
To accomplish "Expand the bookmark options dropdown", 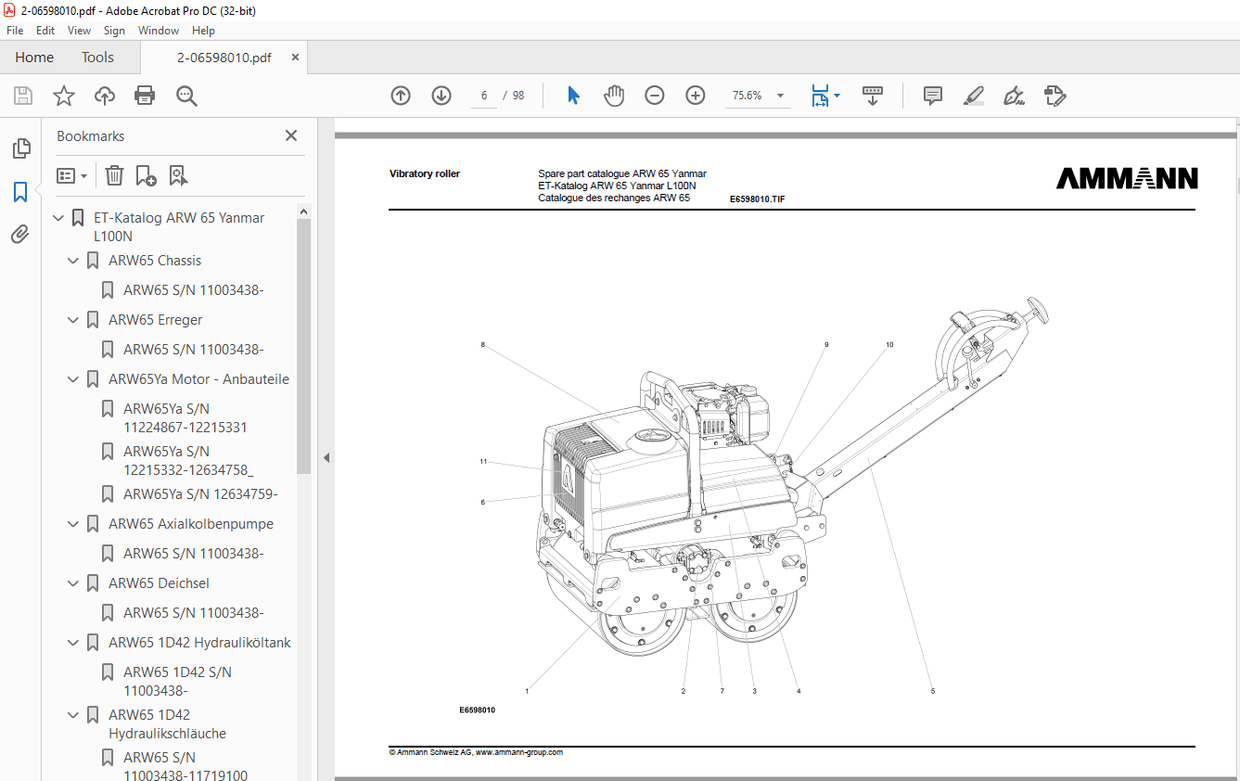I will [71, 175].
